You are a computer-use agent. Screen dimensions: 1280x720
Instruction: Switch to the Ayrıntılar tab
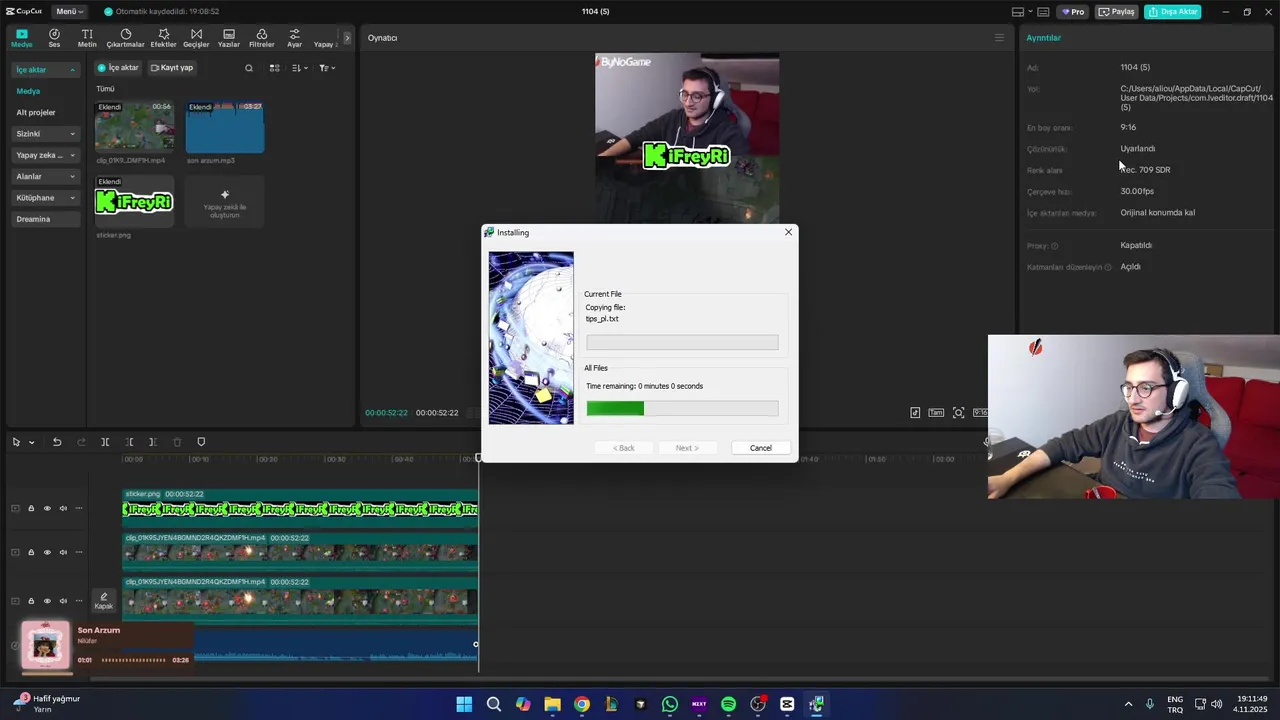1043,38
